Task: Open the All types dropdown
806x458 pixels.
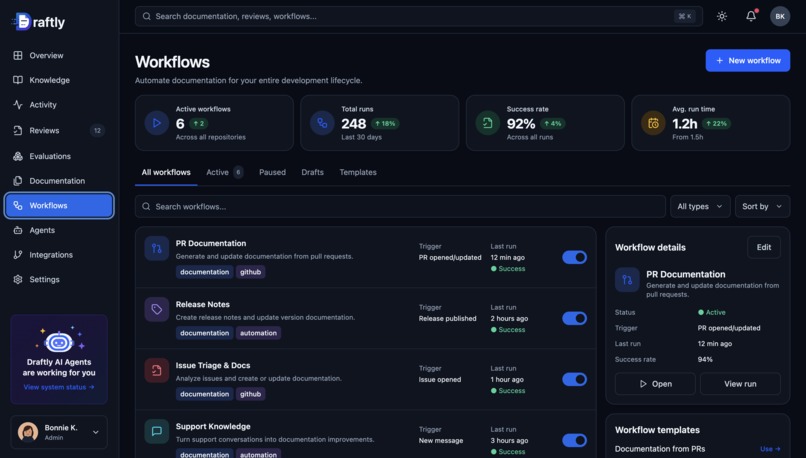Action: 700,207
